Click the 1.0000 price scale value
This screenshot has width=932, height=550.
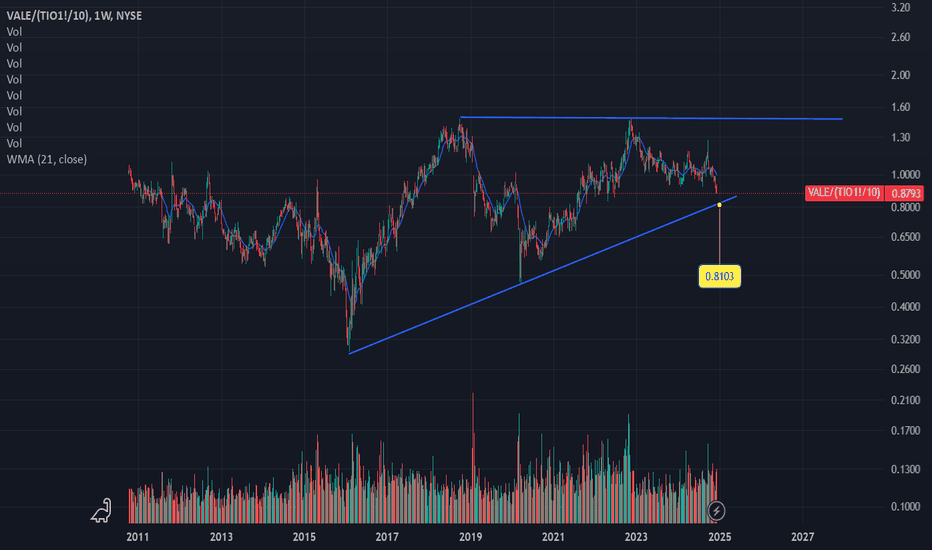click(905, 175)
